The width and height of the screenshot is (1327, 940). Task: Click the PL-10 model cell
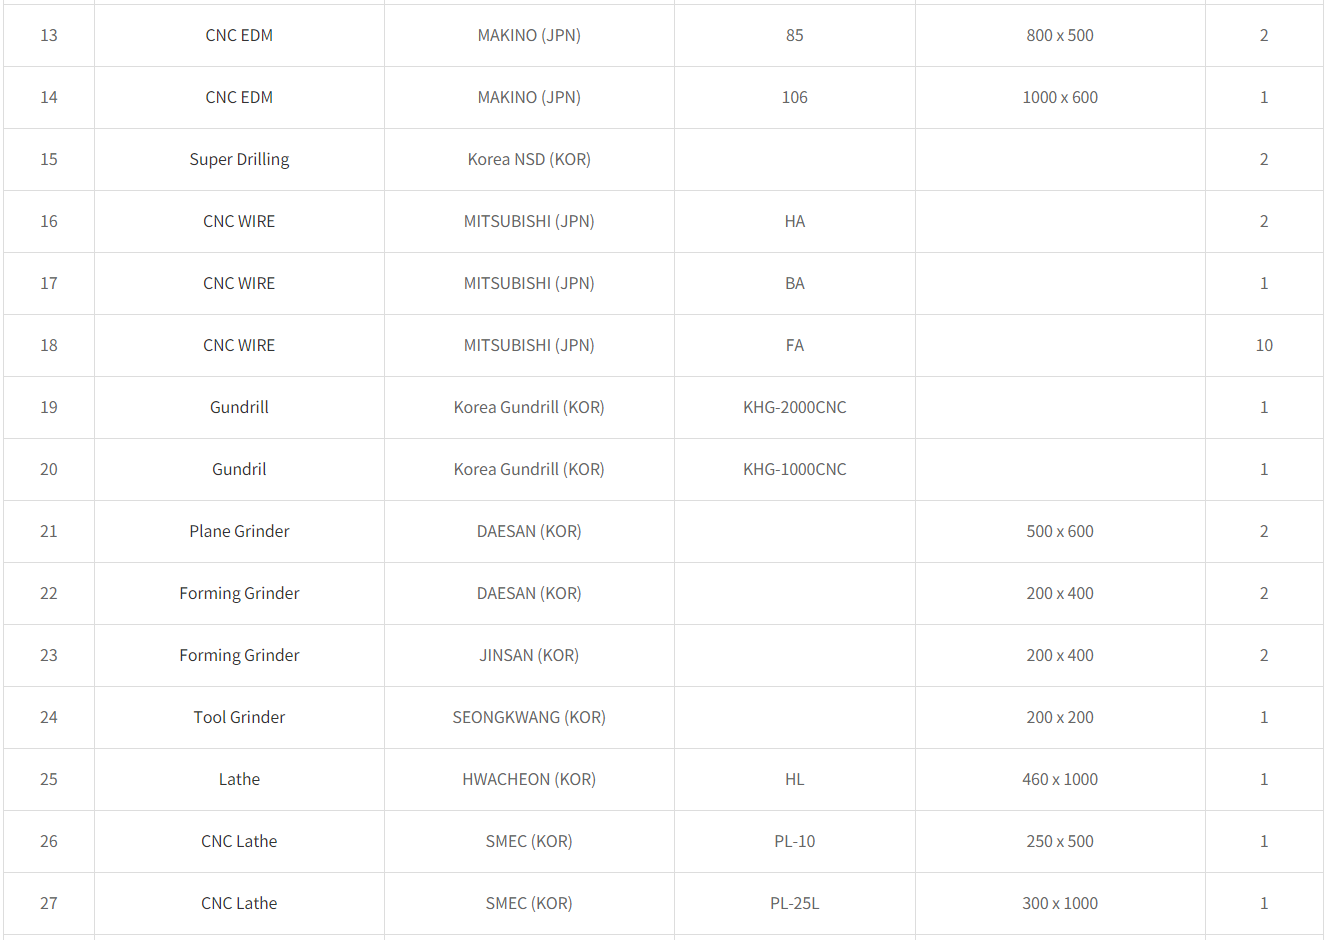click(794, 842)
